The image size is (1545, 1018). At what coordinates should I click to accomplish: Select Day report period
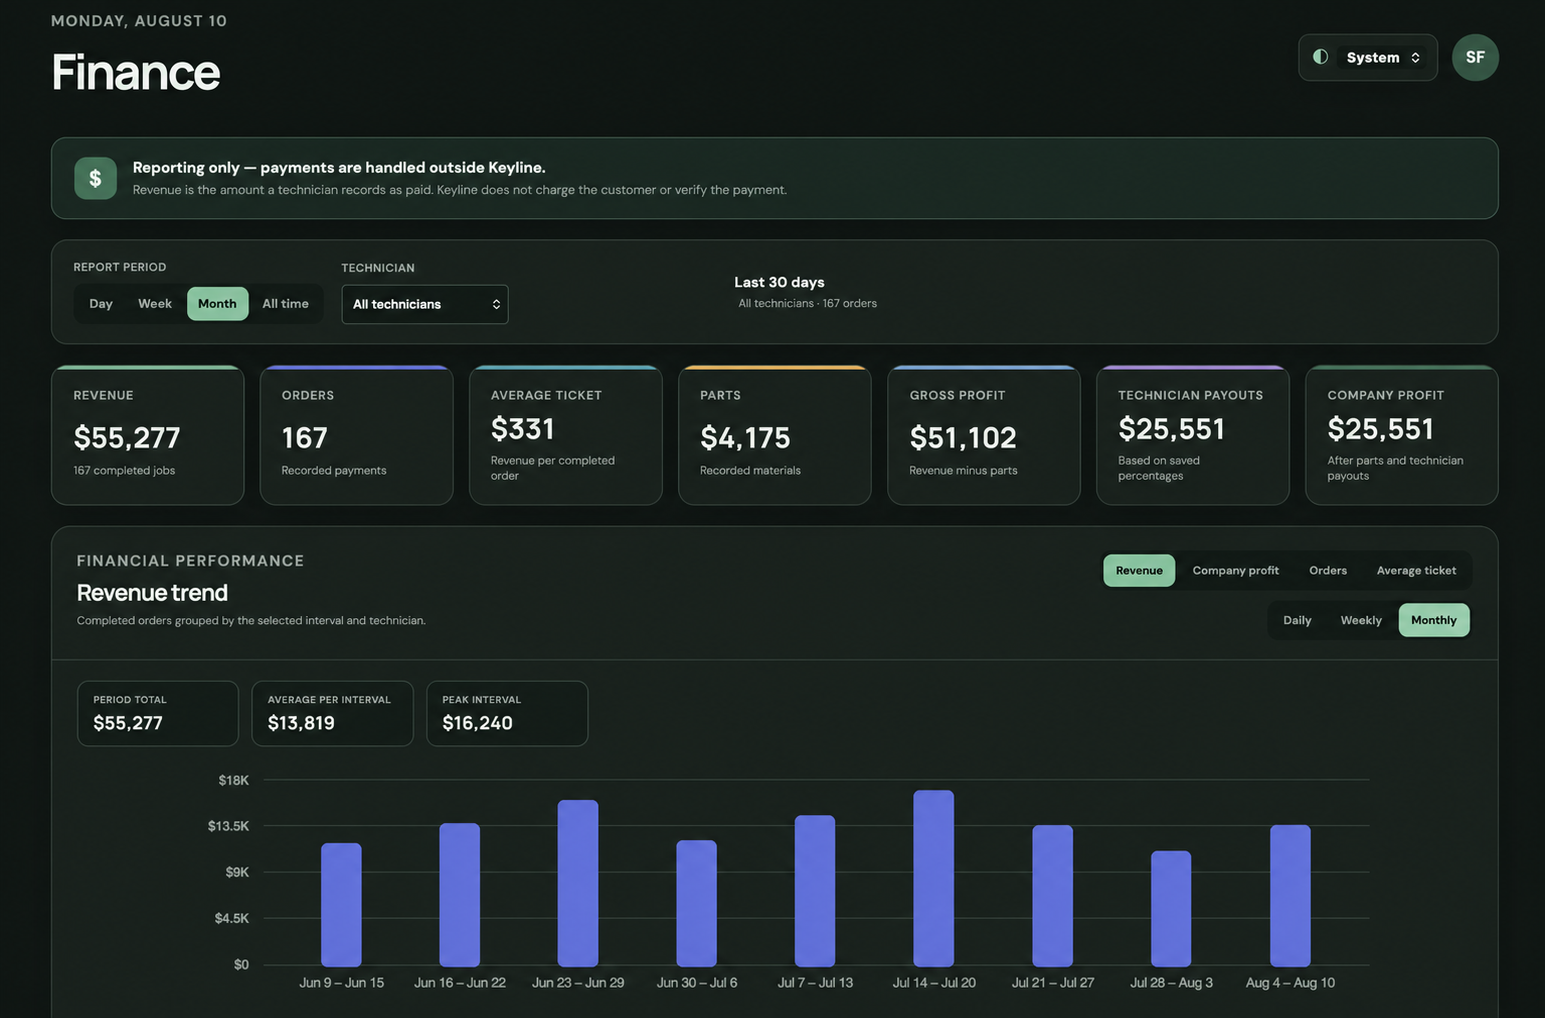click(x=101, y=304)
